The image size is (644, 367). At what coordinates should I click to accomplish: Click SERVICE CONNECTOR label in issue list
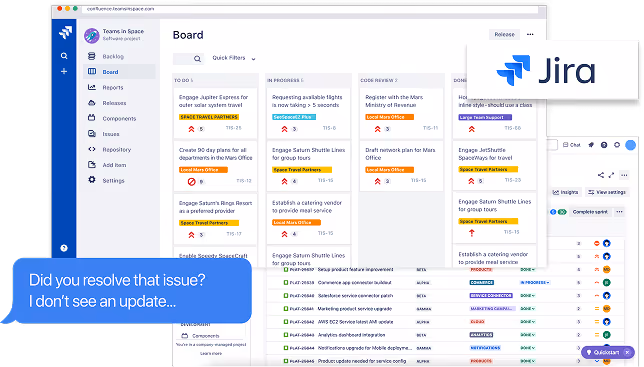coord(491,296)
